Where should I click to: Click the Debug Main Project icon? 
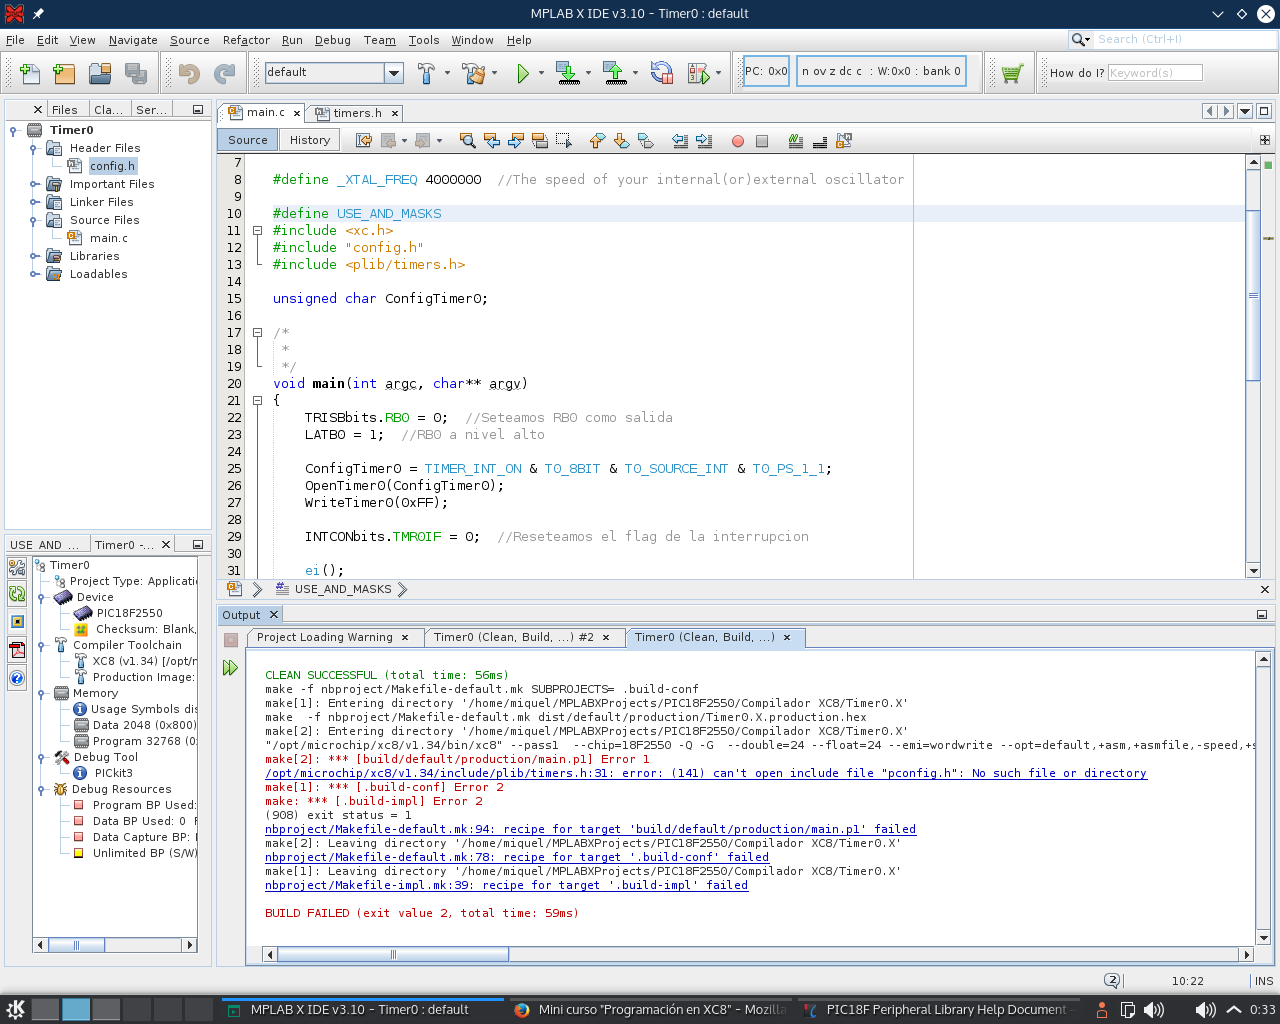pos(698,73)
